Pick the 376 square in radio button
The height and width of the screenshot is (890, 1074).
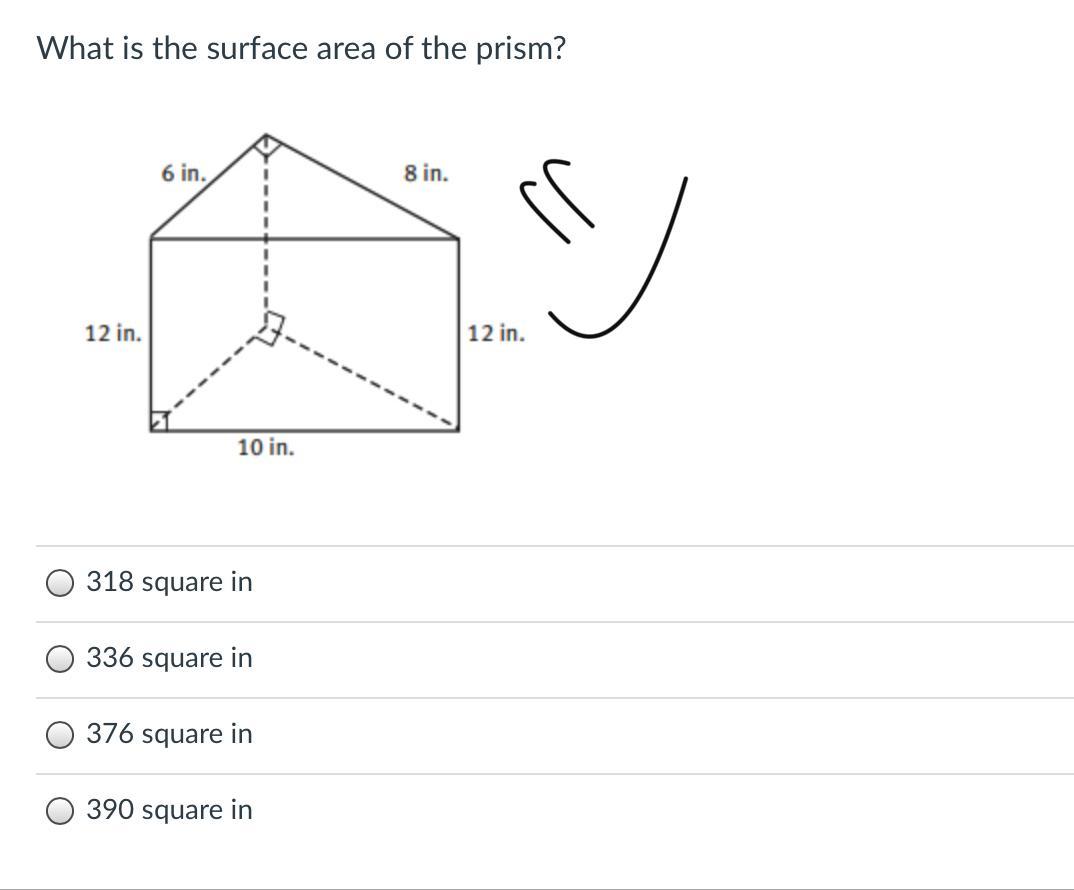(x=60, y=735)
